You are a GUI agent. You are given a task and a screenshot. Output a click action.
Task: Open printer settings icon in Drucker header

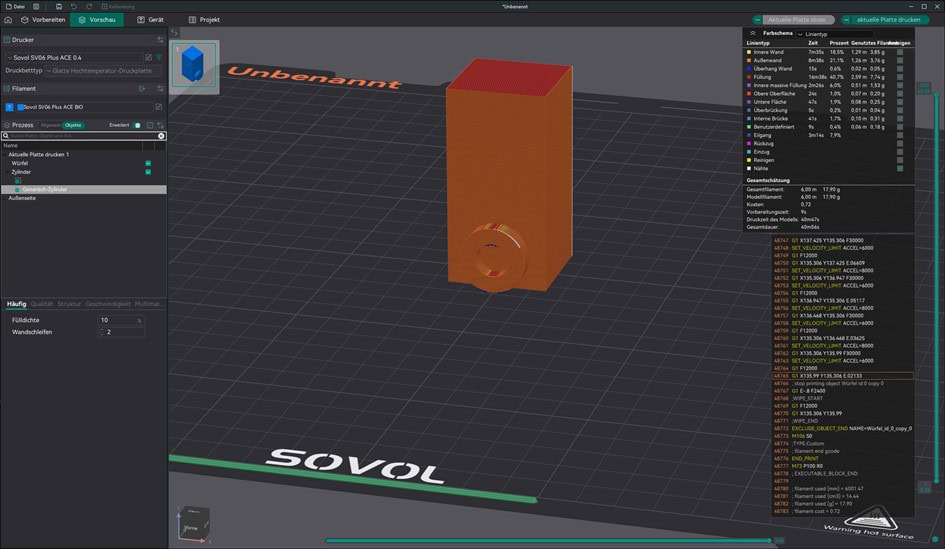[x=160, y=40]
